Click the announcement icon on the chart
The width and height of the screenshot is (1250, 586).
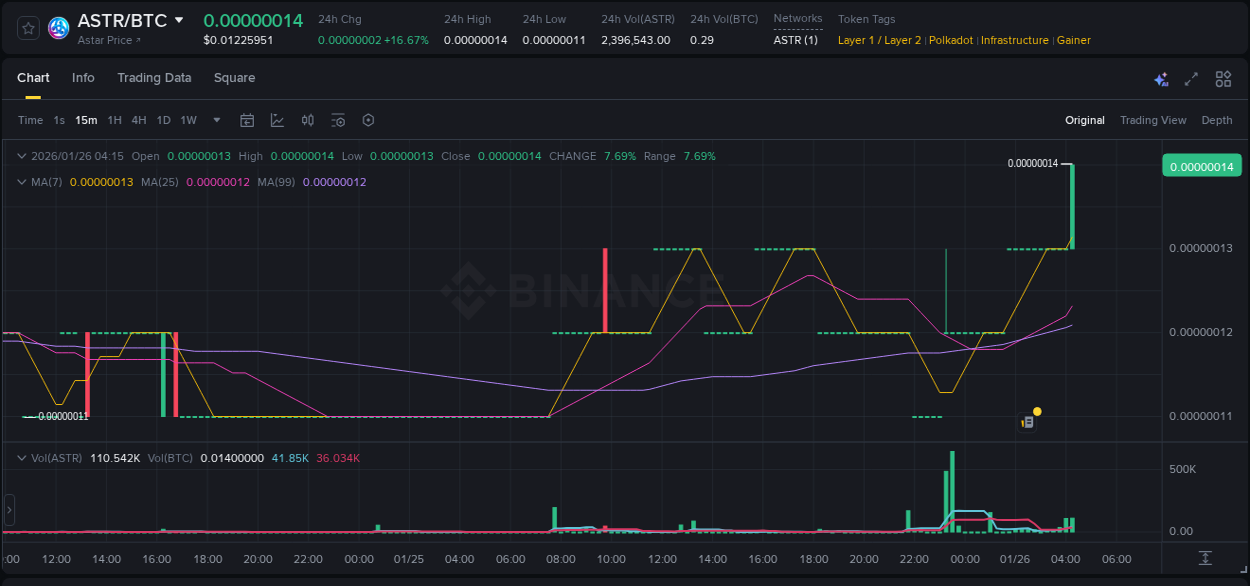tap(1026, 421)
